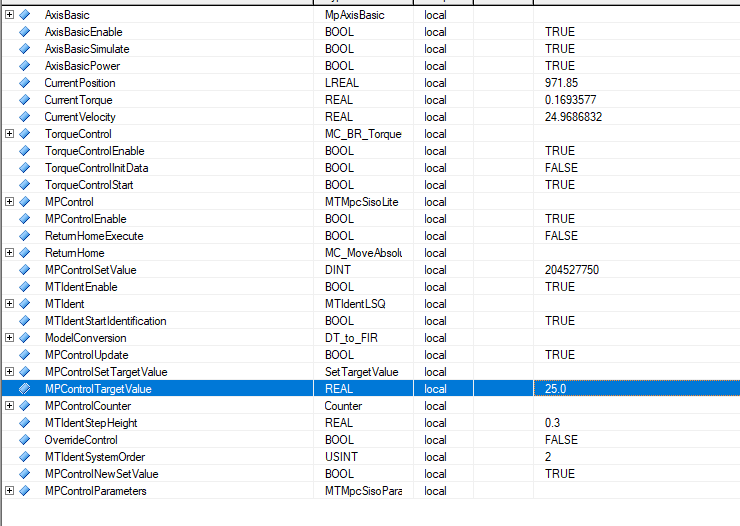Click the TRUE value of AxisBasicSimulate
Image resolution: width=740 pixels, height=526 pixels.
[x=560, y=49]
